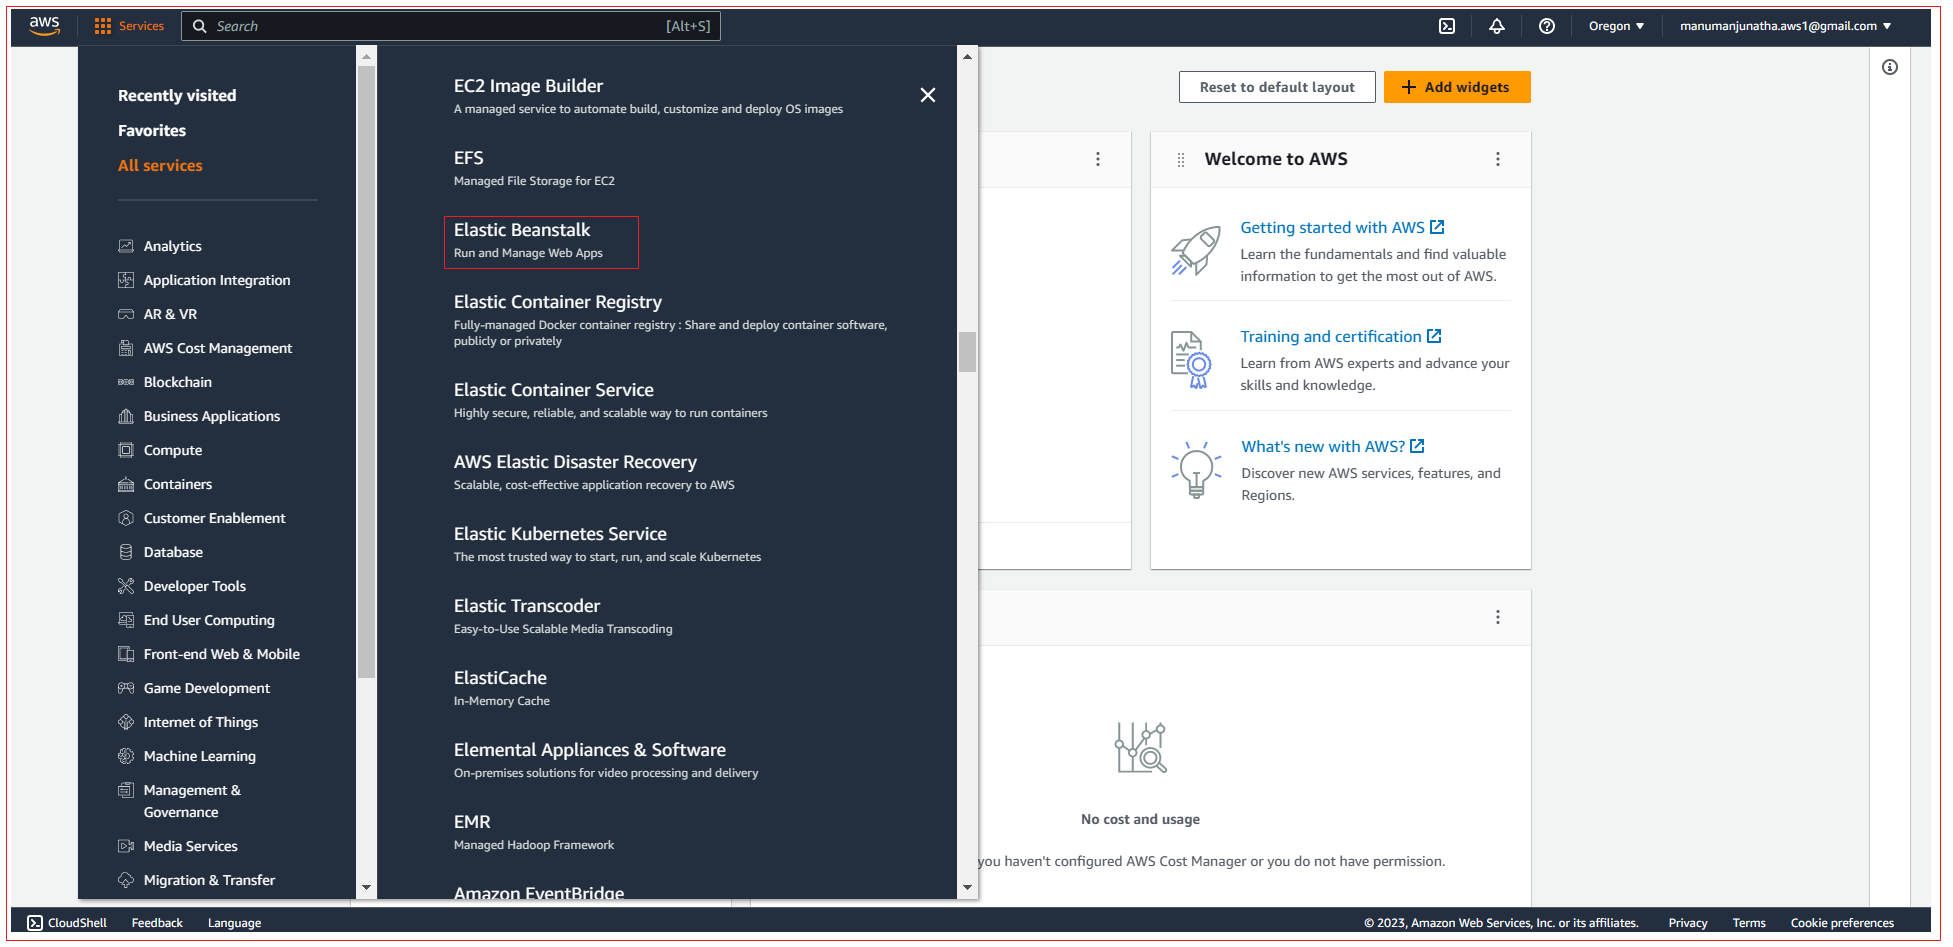Click the Developer Tools icon

[126, 586]
